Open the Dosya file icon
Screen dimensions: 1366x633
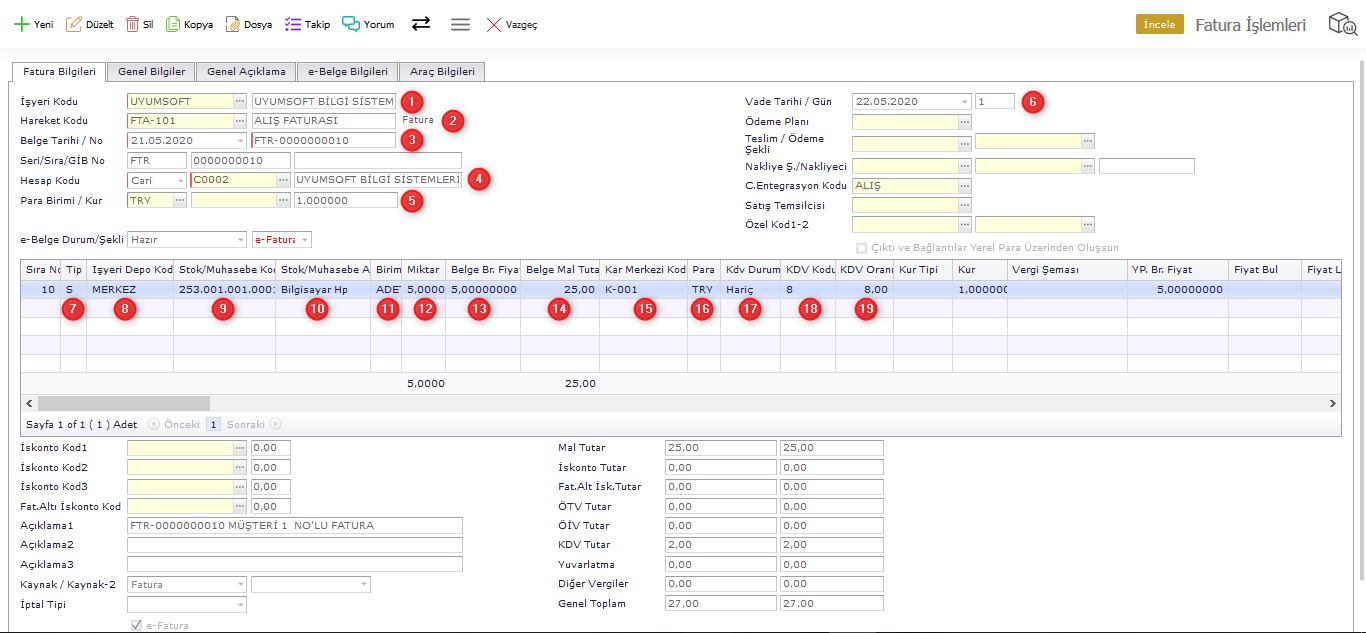click(x=232, y=24)
